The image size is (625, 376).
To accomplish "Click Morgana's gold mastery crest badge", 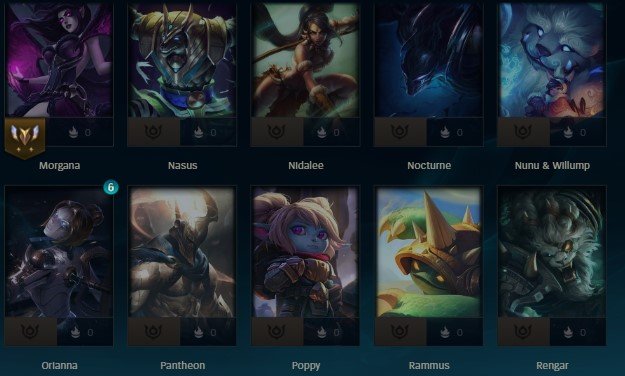I will pos(25,138).
